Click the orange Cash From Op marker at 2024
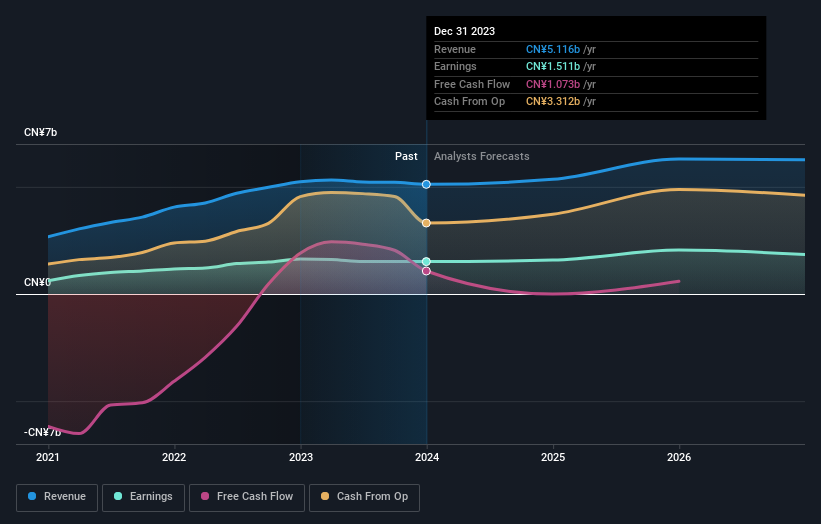The image size is (821, 524). click(x=426, y=223)
